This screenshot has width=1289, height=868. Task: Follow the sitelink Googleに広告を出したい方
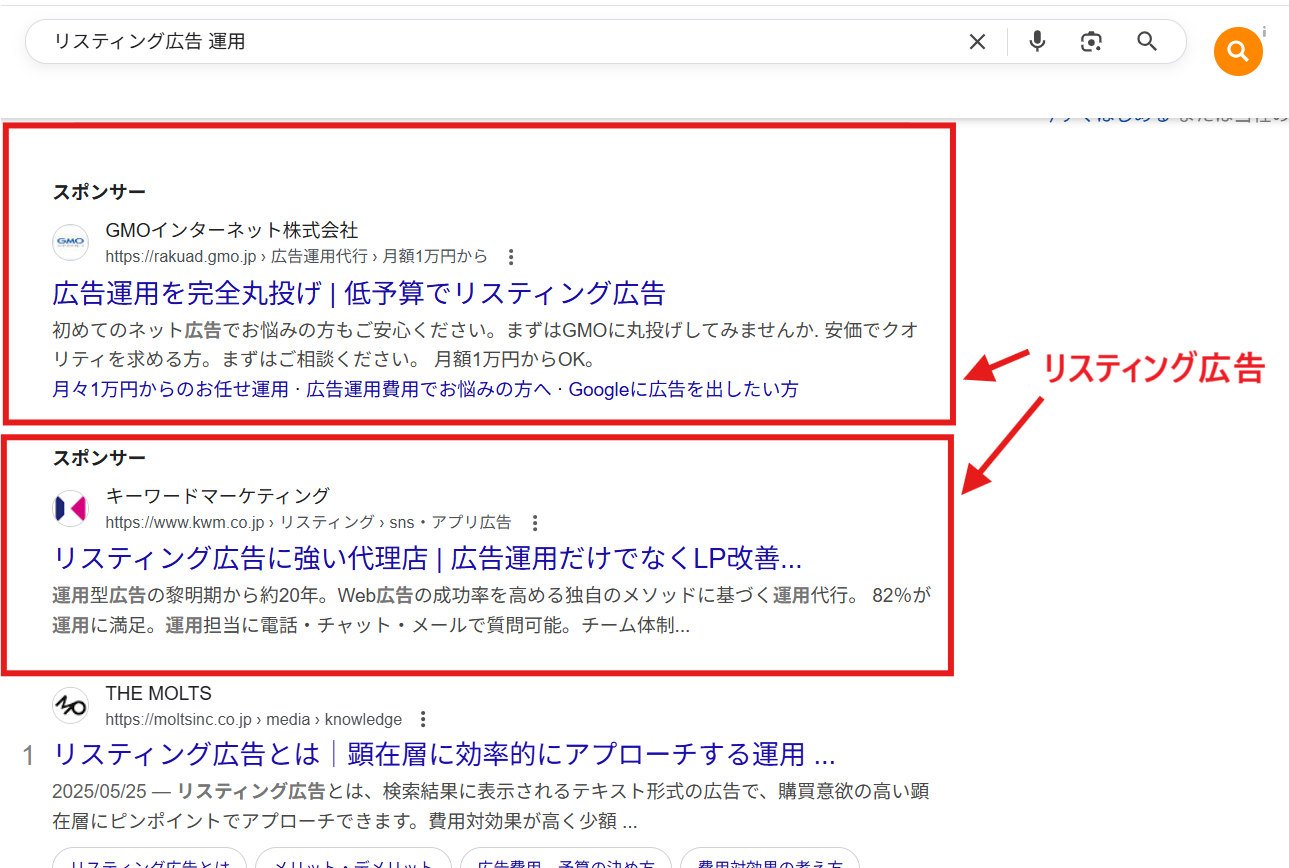coord(683,390)
